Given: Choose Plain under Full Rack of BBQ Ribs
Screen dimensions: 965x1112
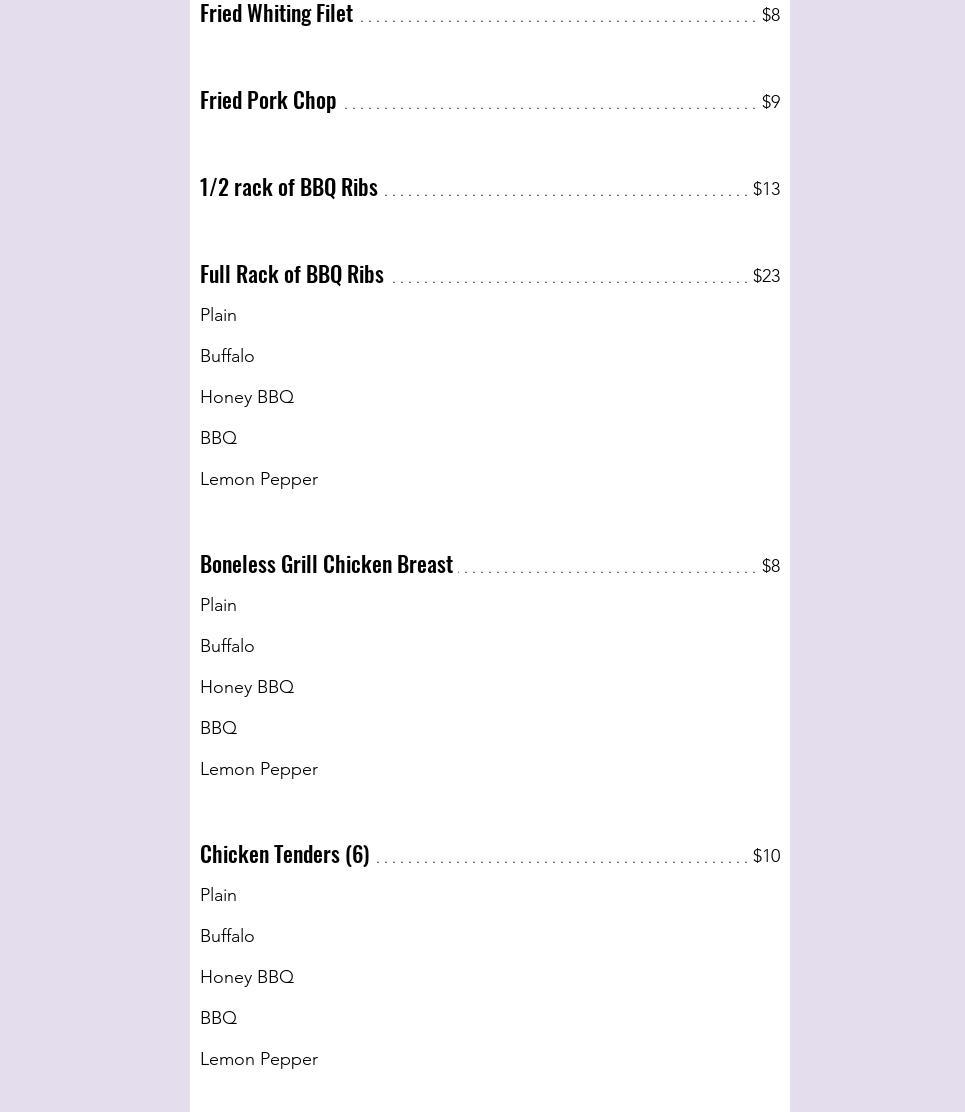Looking at the screenshot, I should (218, 316).
